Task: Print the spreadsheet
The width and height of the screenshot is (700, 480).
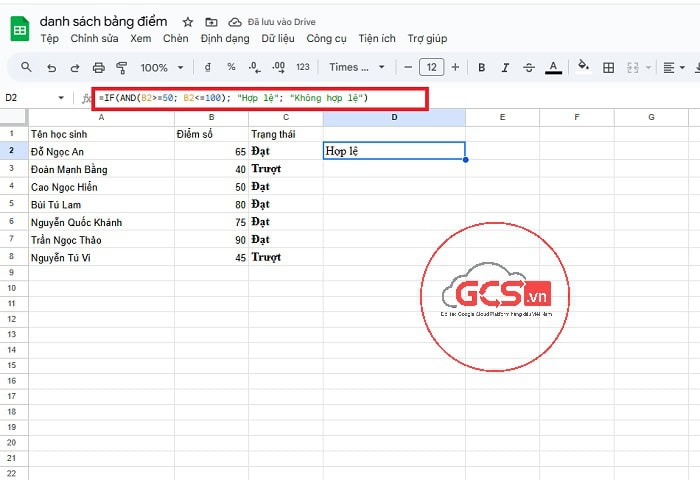Action: pyautogui.click(x=98, y=68)
